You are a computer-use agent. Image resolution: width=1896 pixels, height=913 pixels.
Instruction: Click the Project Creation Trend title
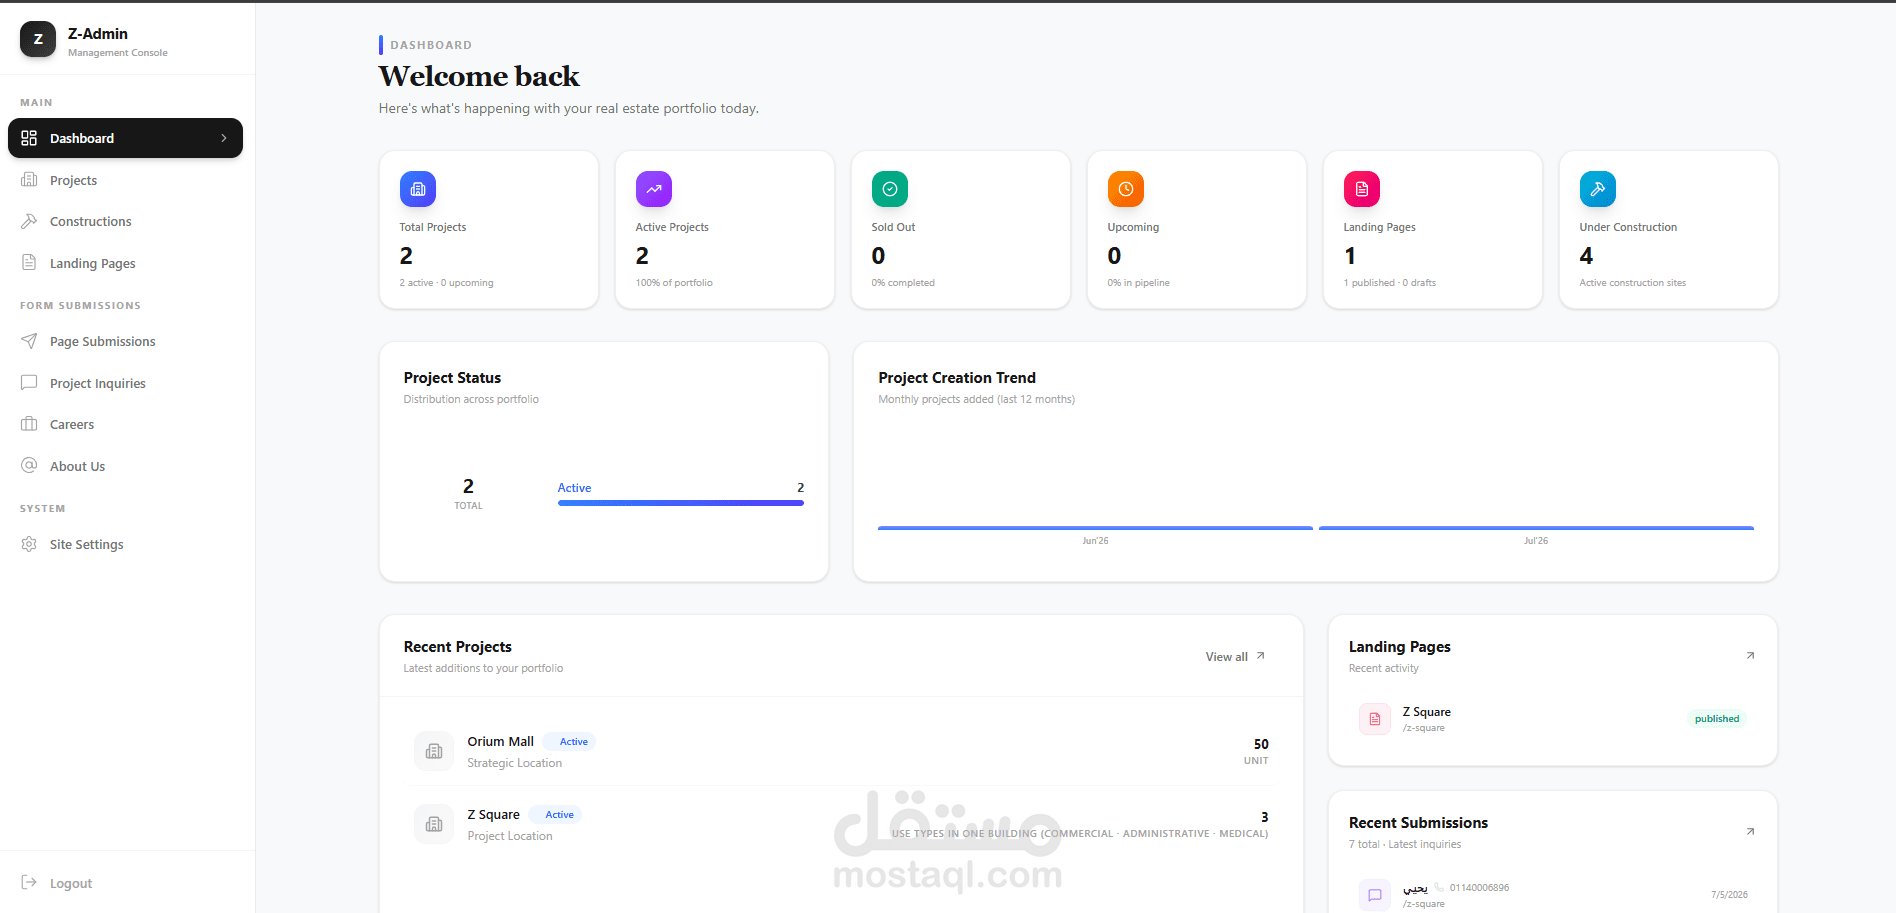pos(957,378)
